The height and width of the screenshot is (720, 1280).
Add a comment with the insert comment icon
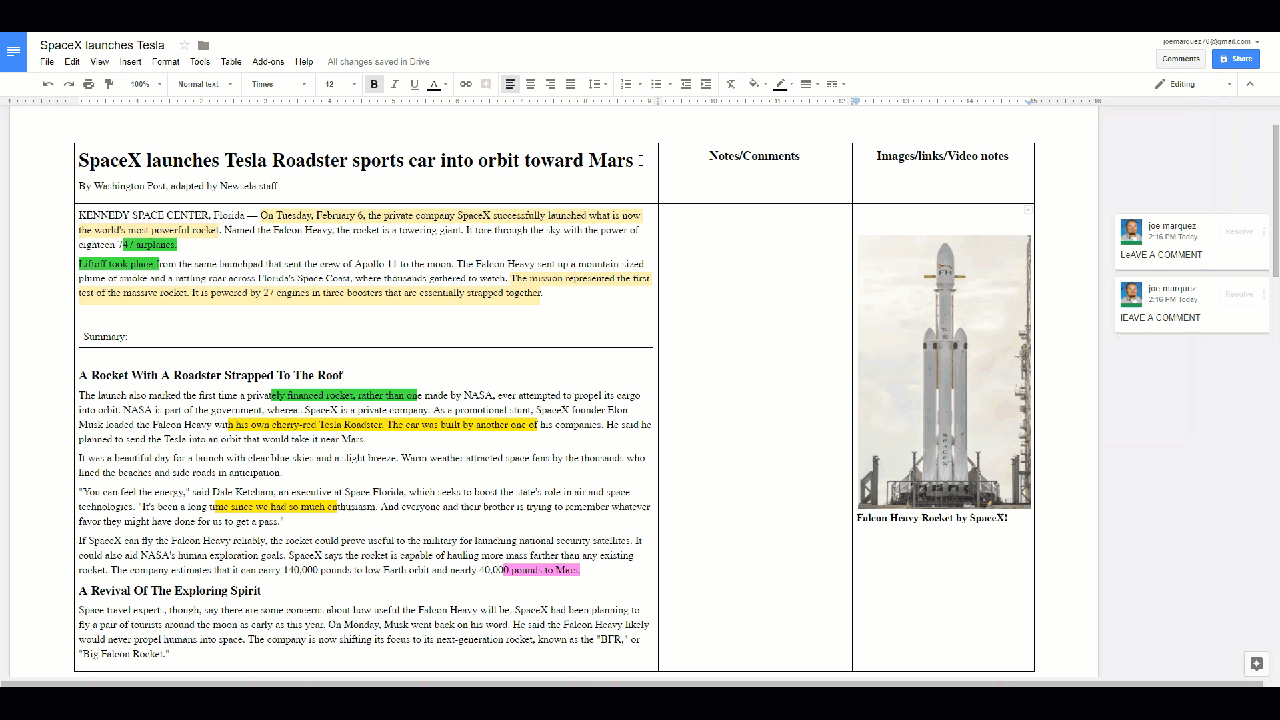click(486, 84)
